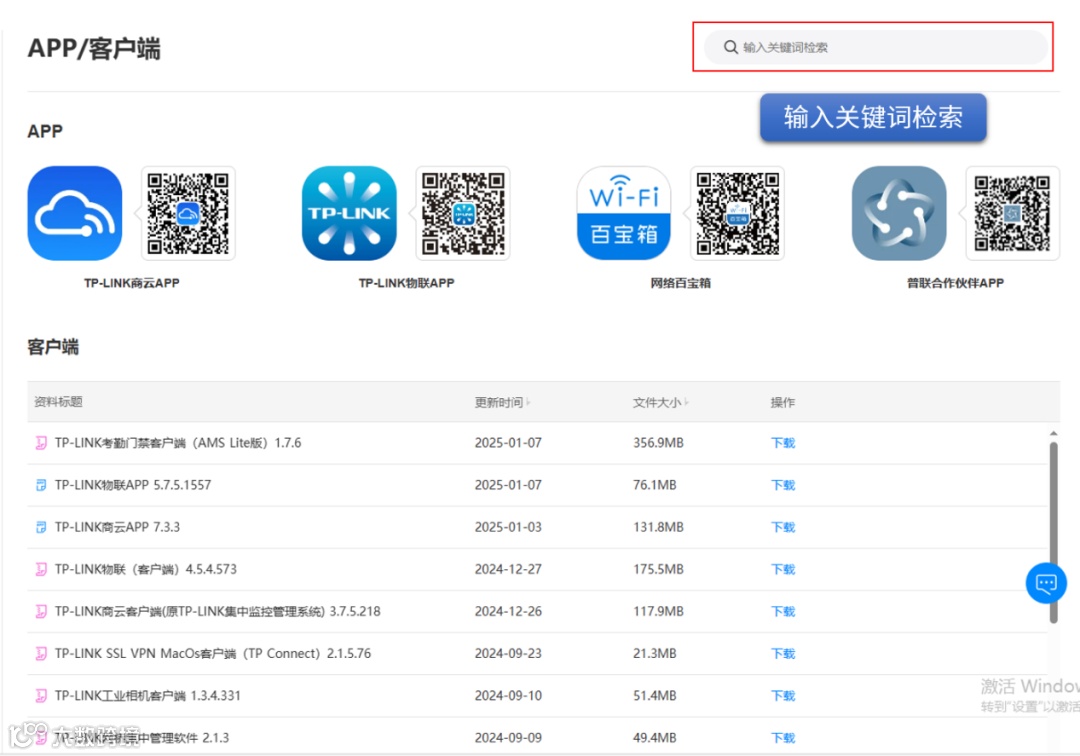Open QR code for TP-LINK物联APP
The height and width of the screenshot is (756, 1080).
[463, 213]
